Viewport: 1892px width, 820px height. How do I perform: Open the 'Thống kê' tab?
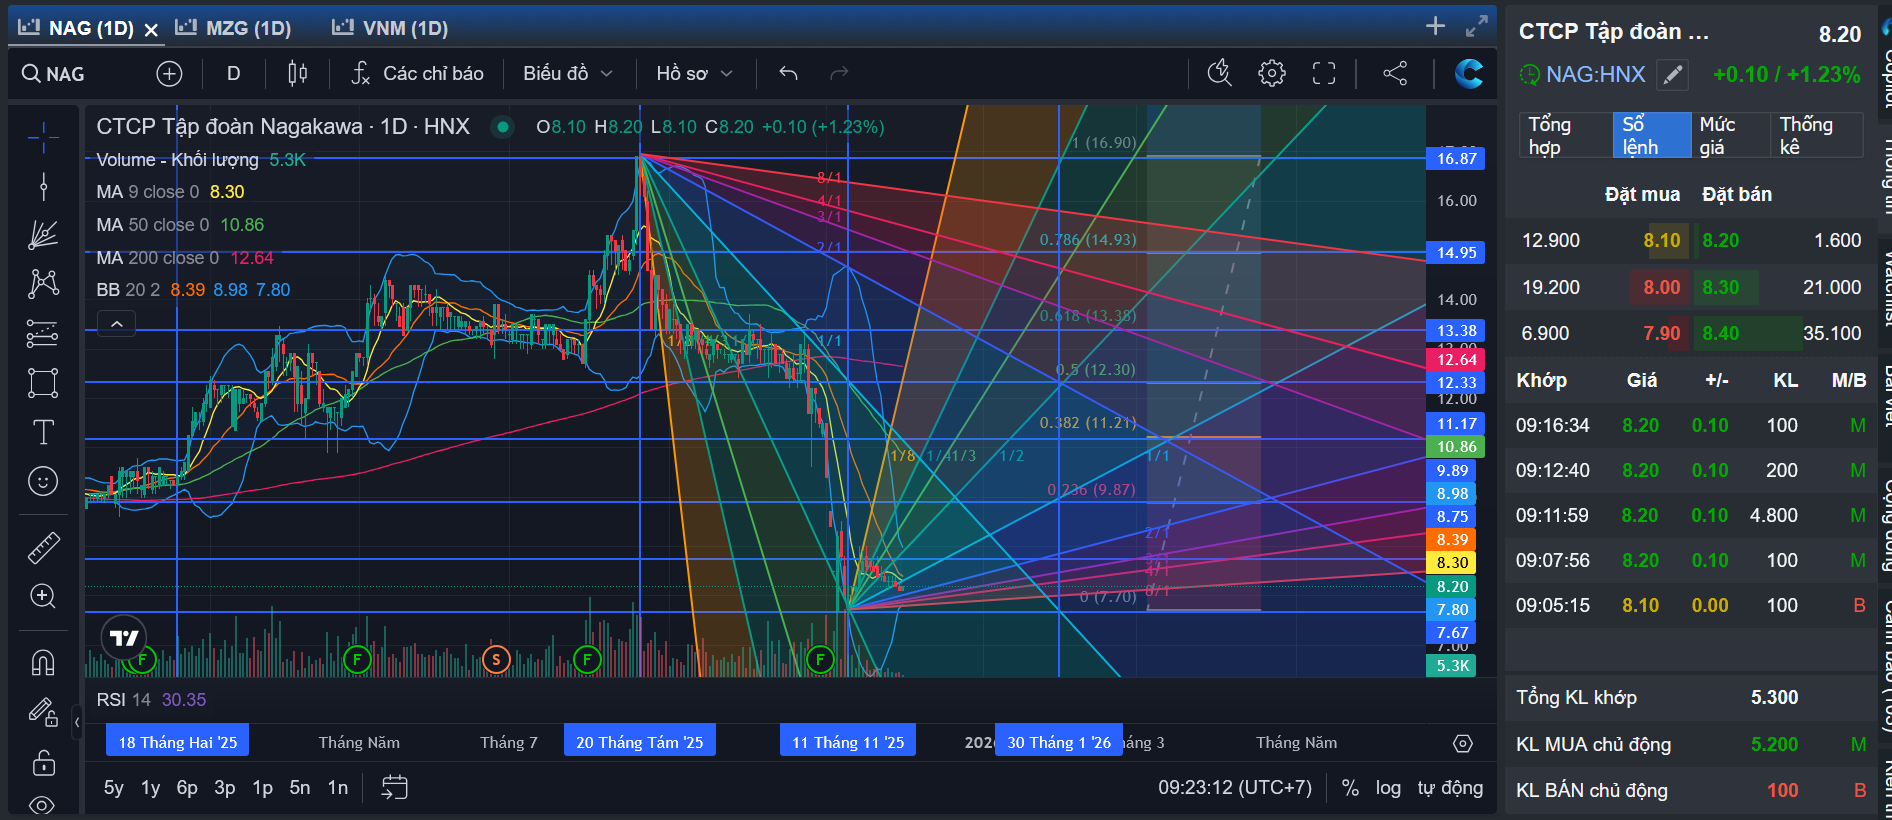(x=1816, y=135)
